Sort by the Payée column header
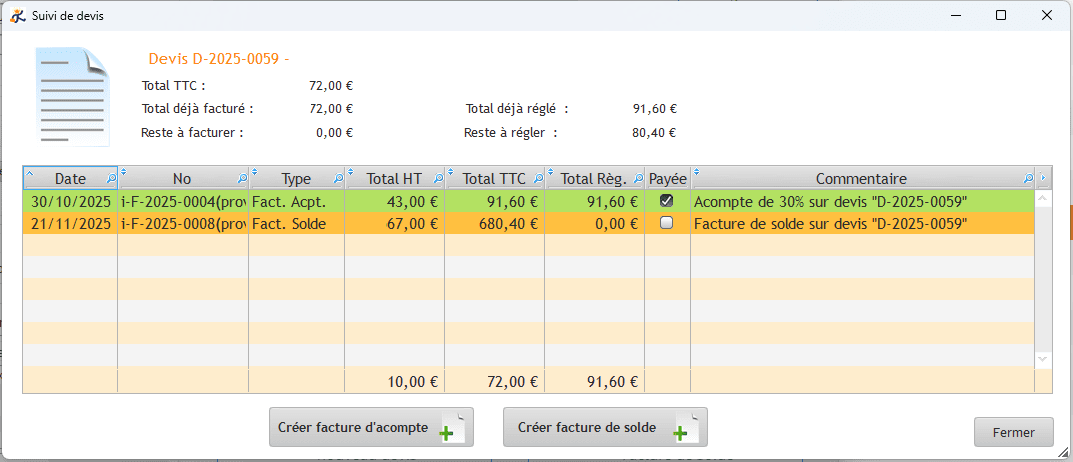Screen dimensions: 1073x462 [667, 179]
